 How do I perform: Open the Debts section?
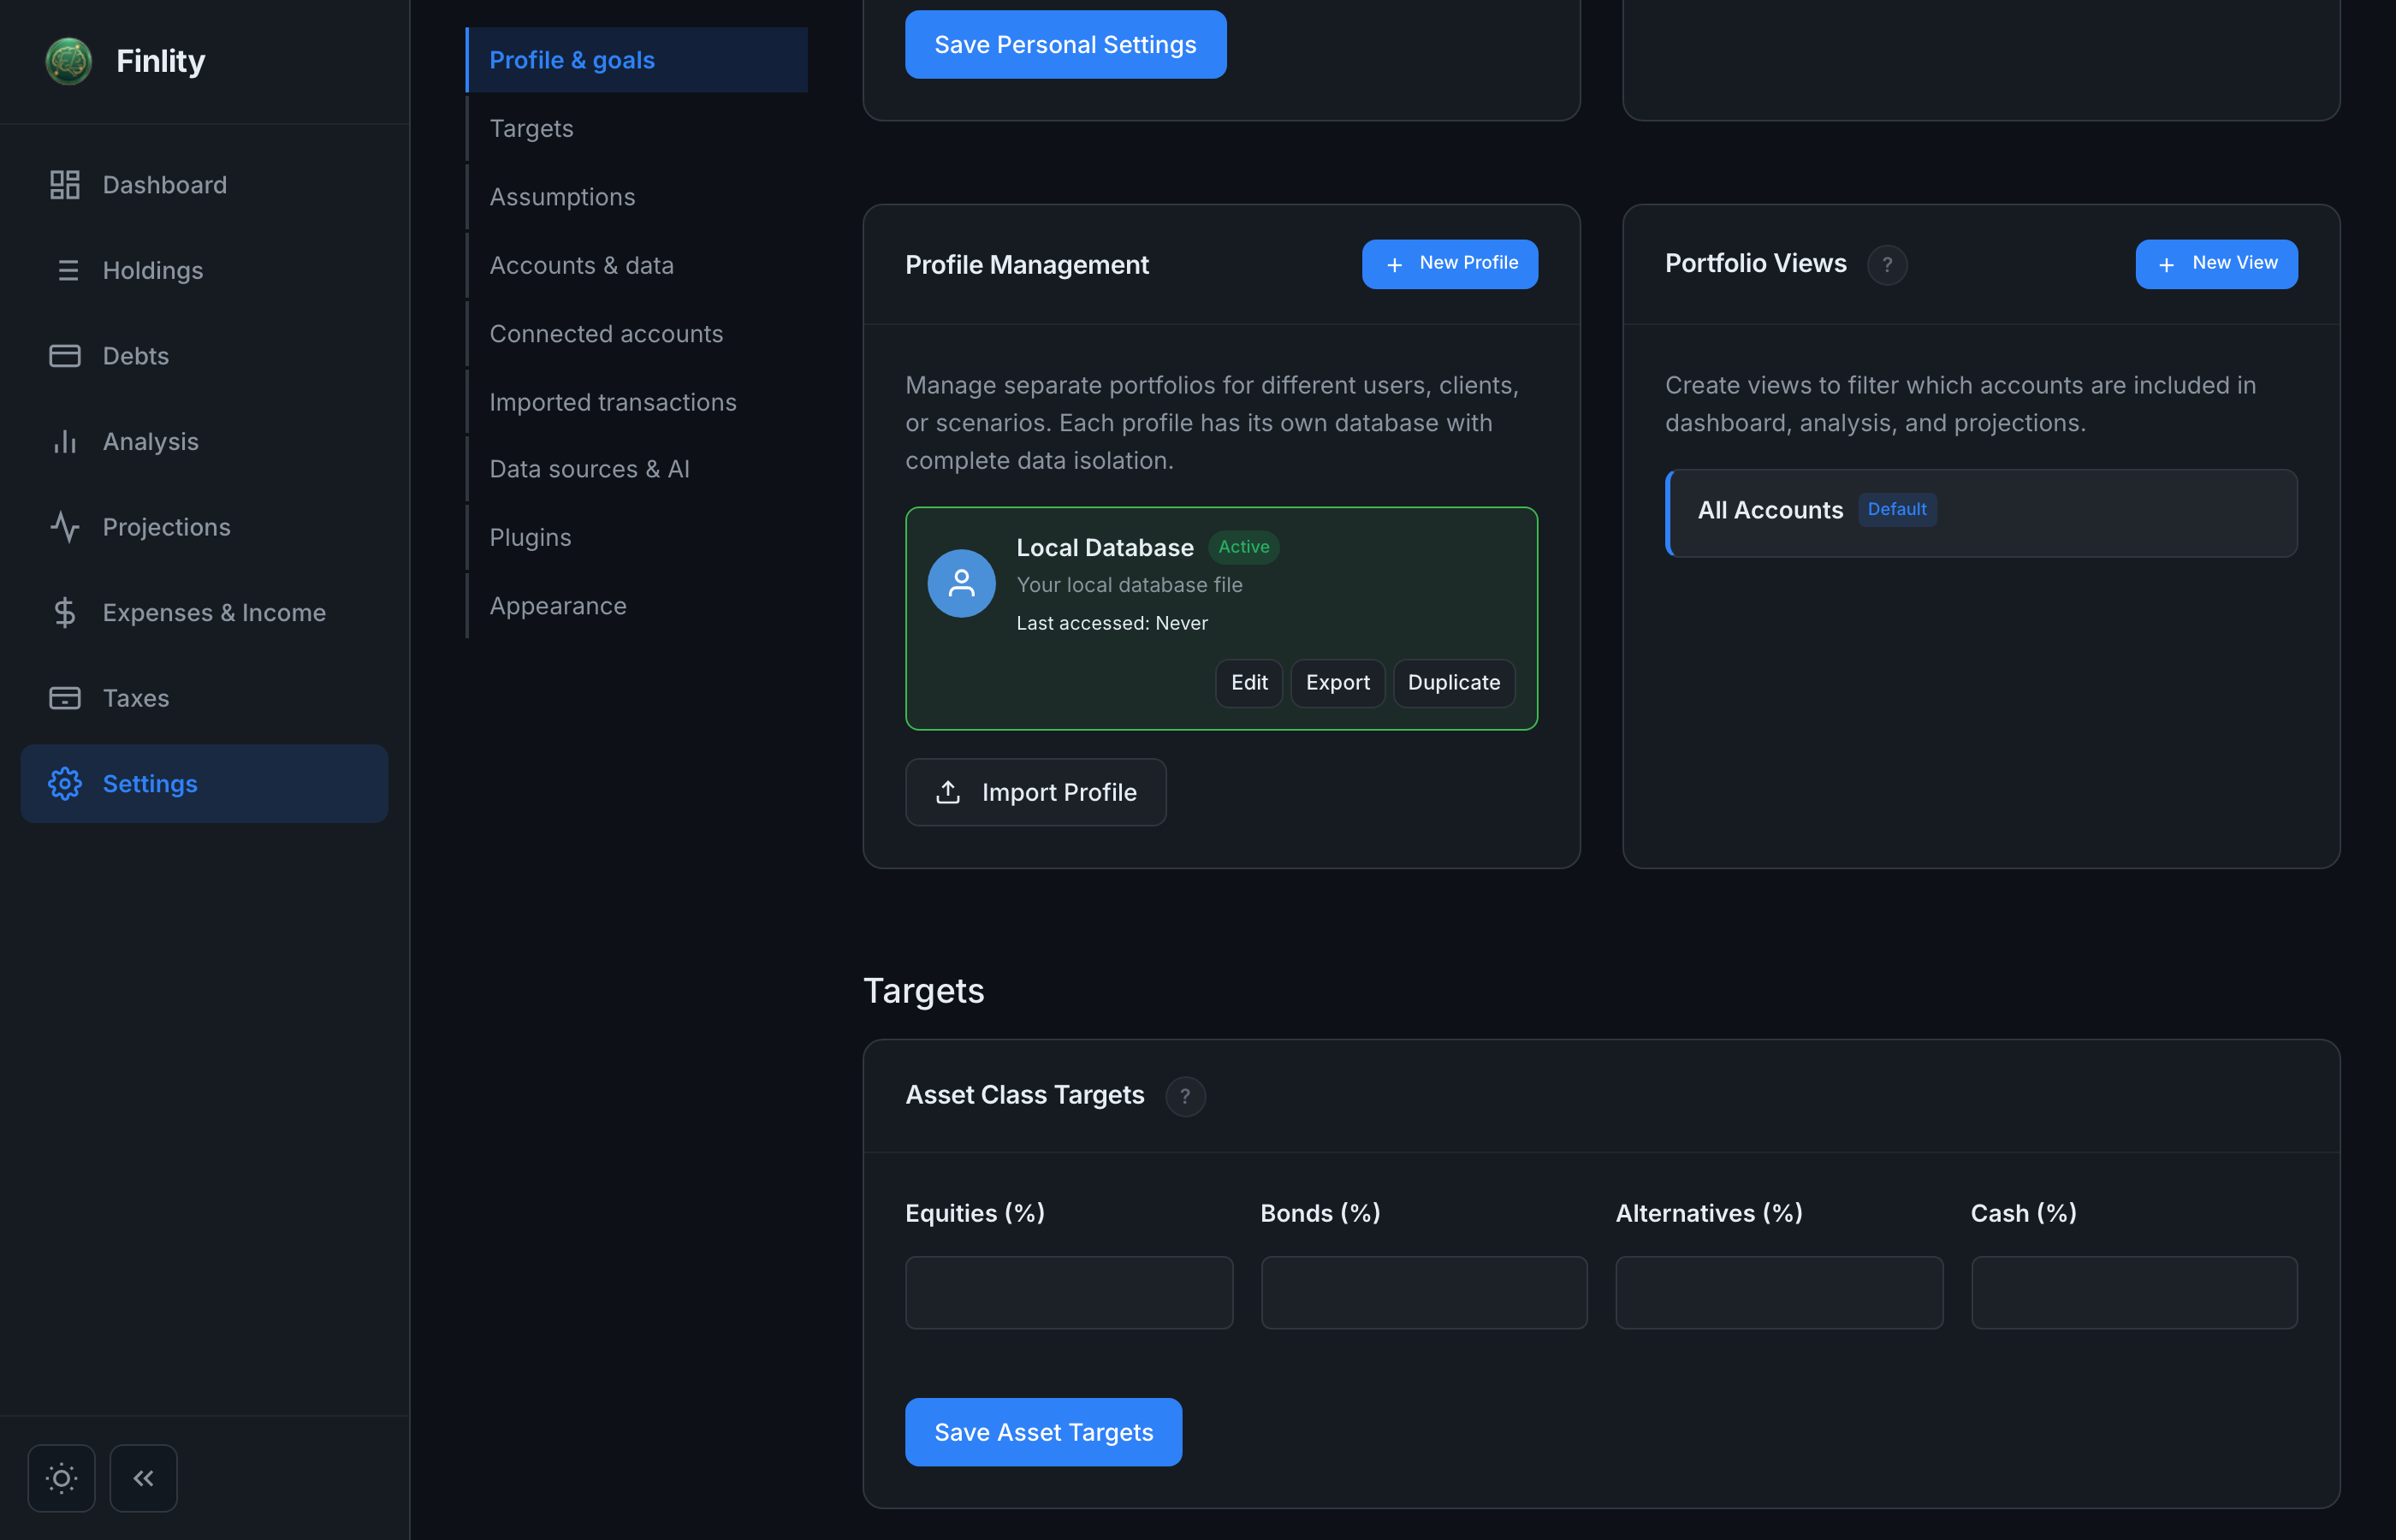(204, 356)
